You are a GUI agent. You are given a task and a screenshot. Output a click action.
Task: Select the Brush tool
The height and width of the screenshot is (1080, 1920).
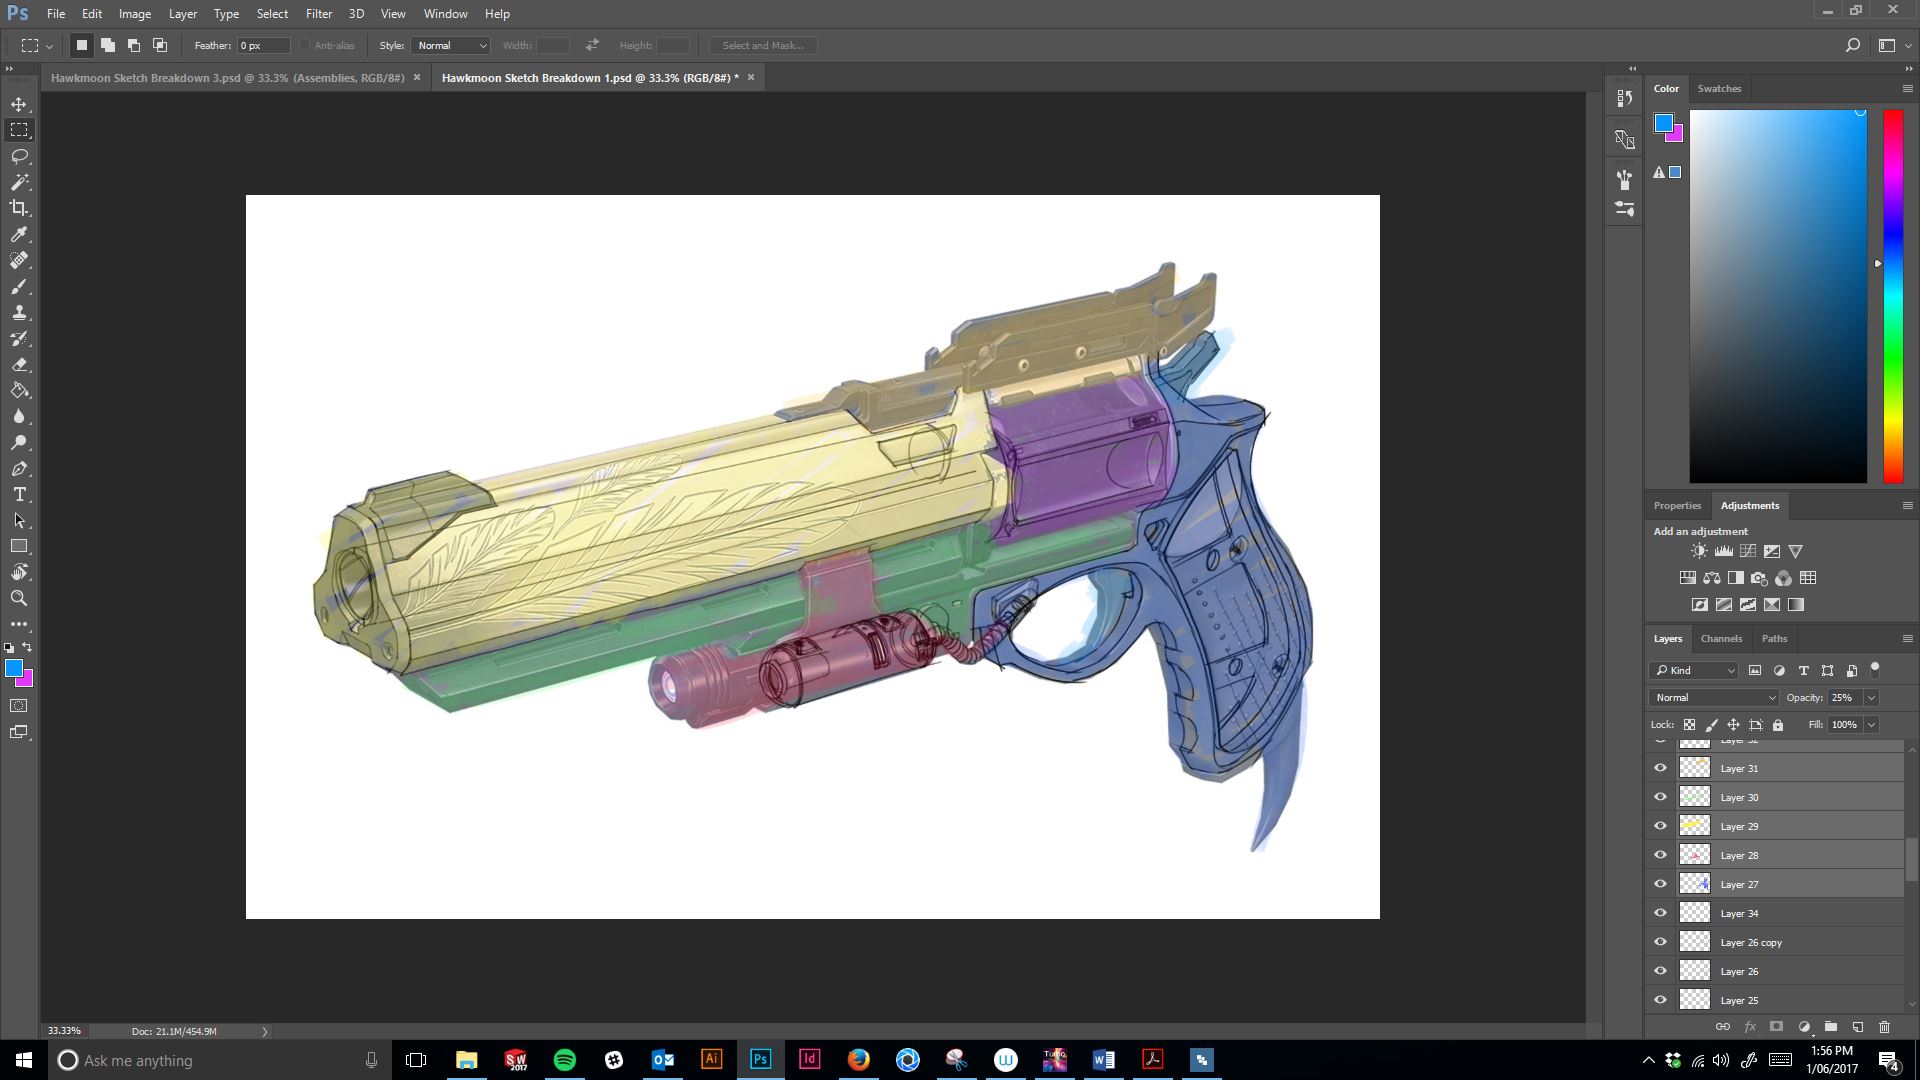point(19,286)
